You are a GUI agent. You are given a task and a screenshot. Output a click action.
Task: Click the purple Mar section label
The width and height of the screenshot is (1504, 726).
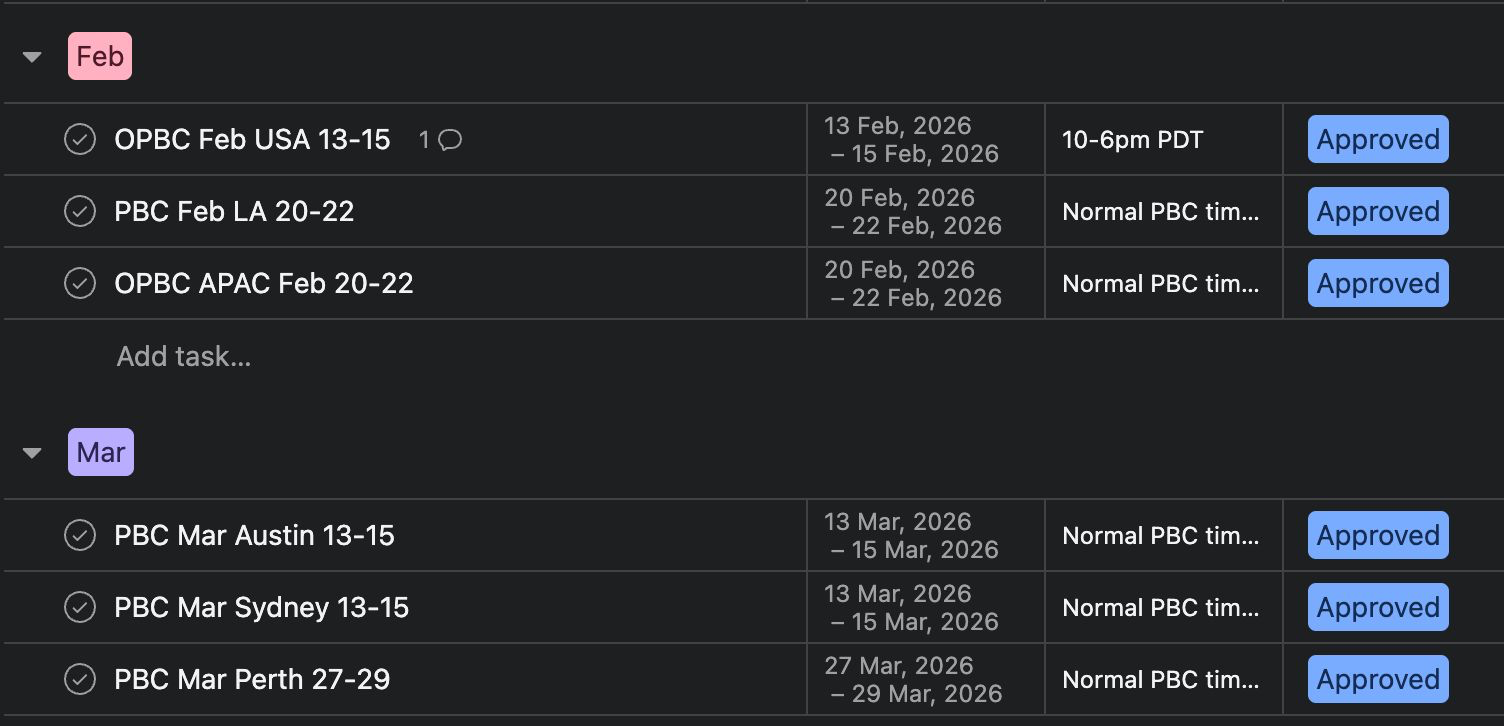(101, 452)
